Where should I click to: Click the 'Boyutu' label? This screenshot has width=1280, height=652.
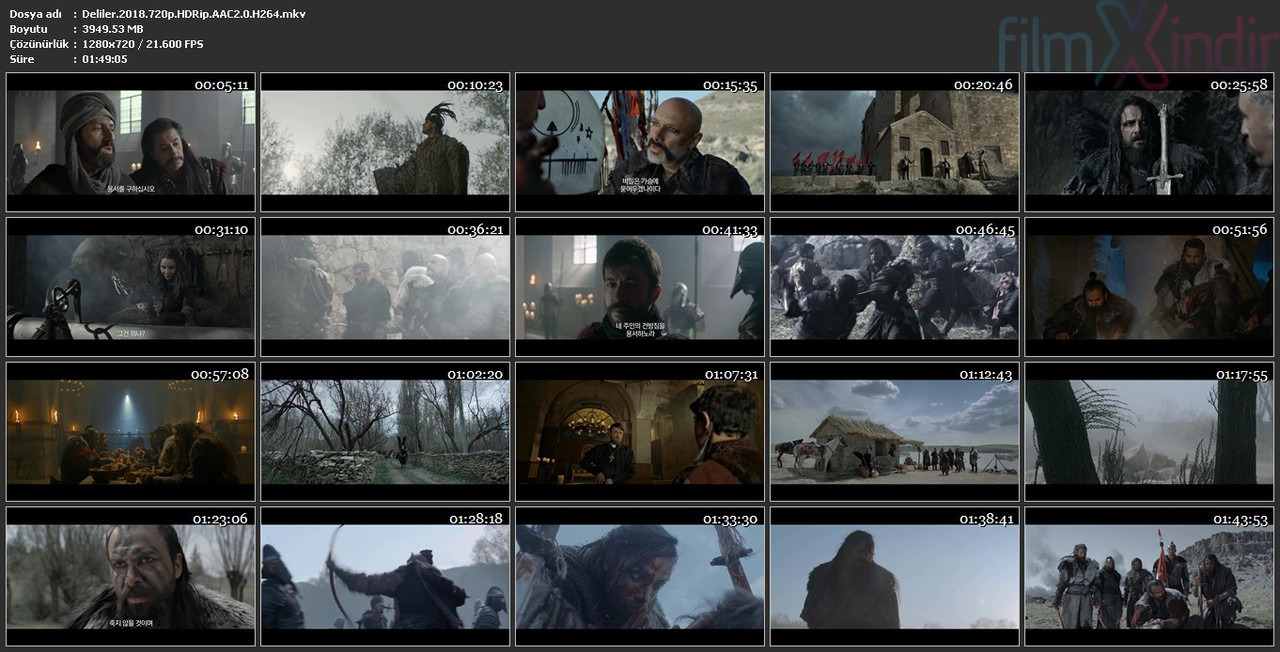click(x=28, y=29)
